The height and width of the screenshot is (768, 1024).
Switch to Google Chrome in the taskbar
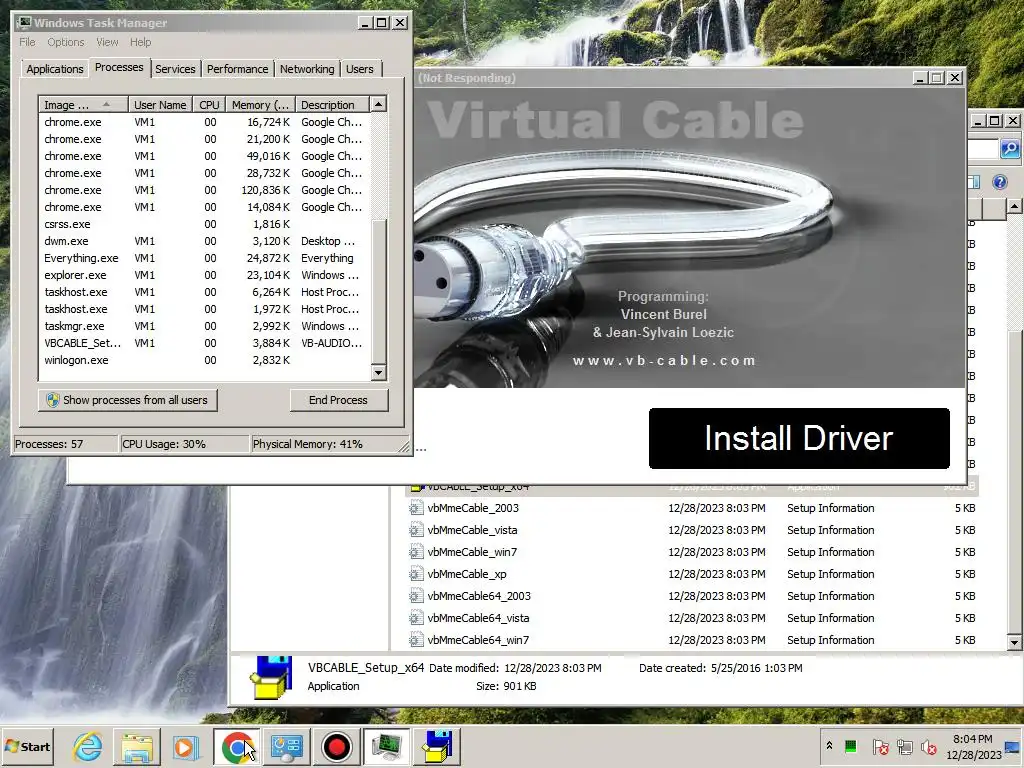pyautogui.click(x=236, y=746)
